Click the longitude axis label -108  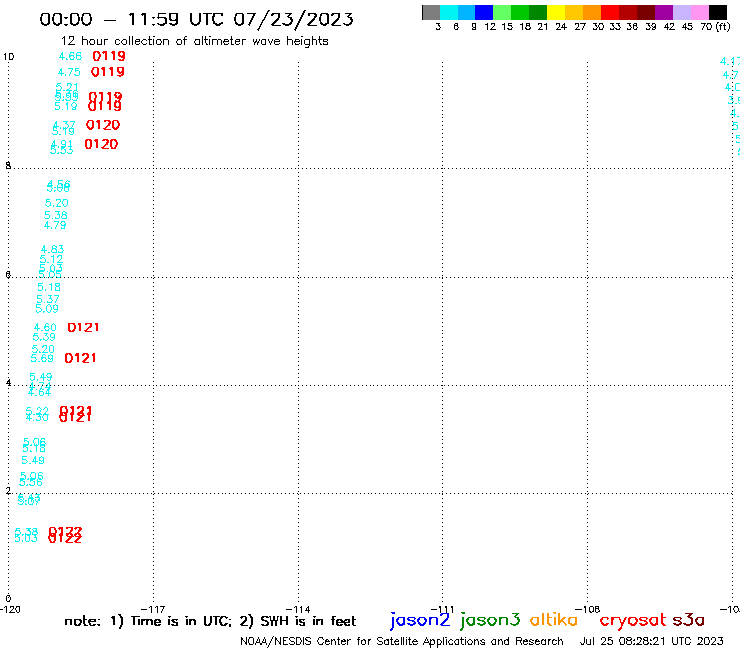587,609
